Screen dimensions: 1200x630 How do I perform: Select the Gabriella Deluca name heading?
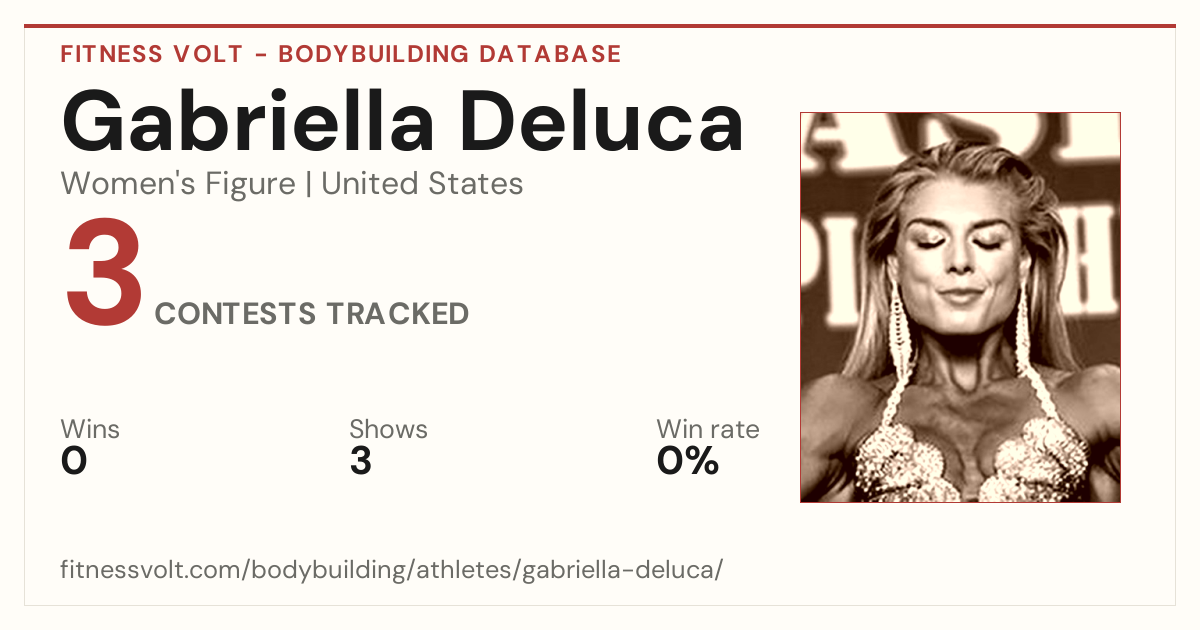click(x=403, y=122)
